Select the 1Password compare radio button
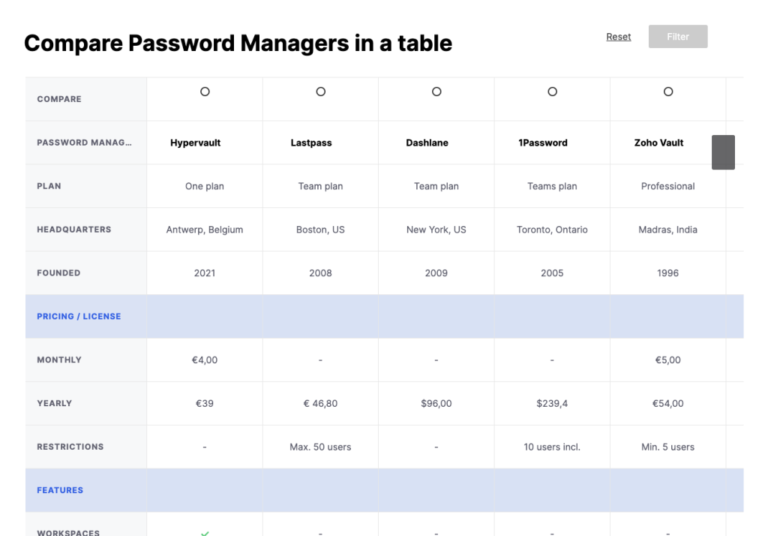Image resolution: width=768 pixels, height=536 pixels. [x=552, y=92]
